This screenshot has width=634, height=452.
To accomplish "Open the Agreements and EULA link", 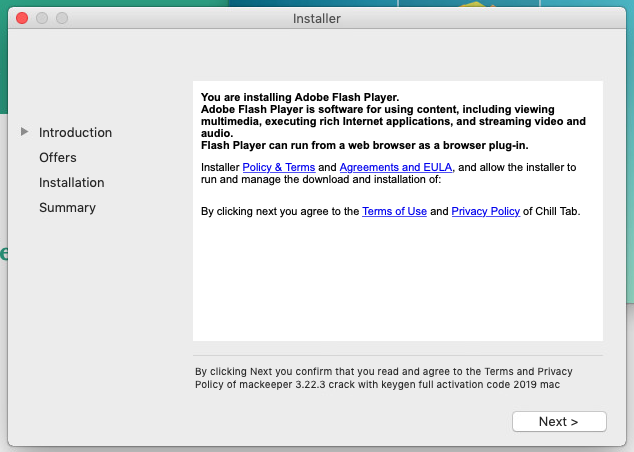I will [396, 167].
